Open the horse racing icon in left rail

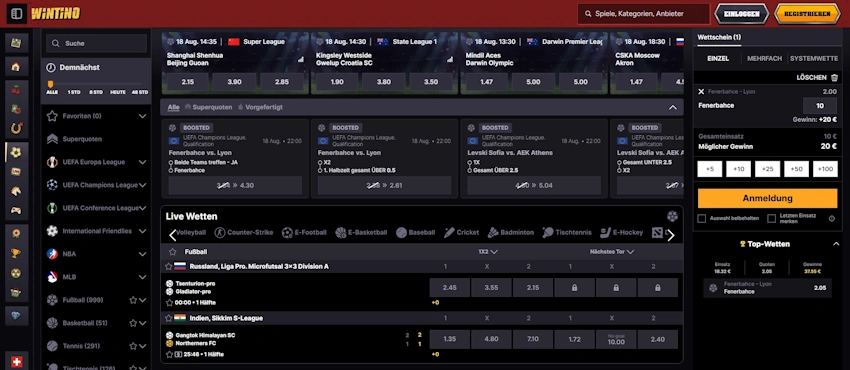click(x=16, y=191)
